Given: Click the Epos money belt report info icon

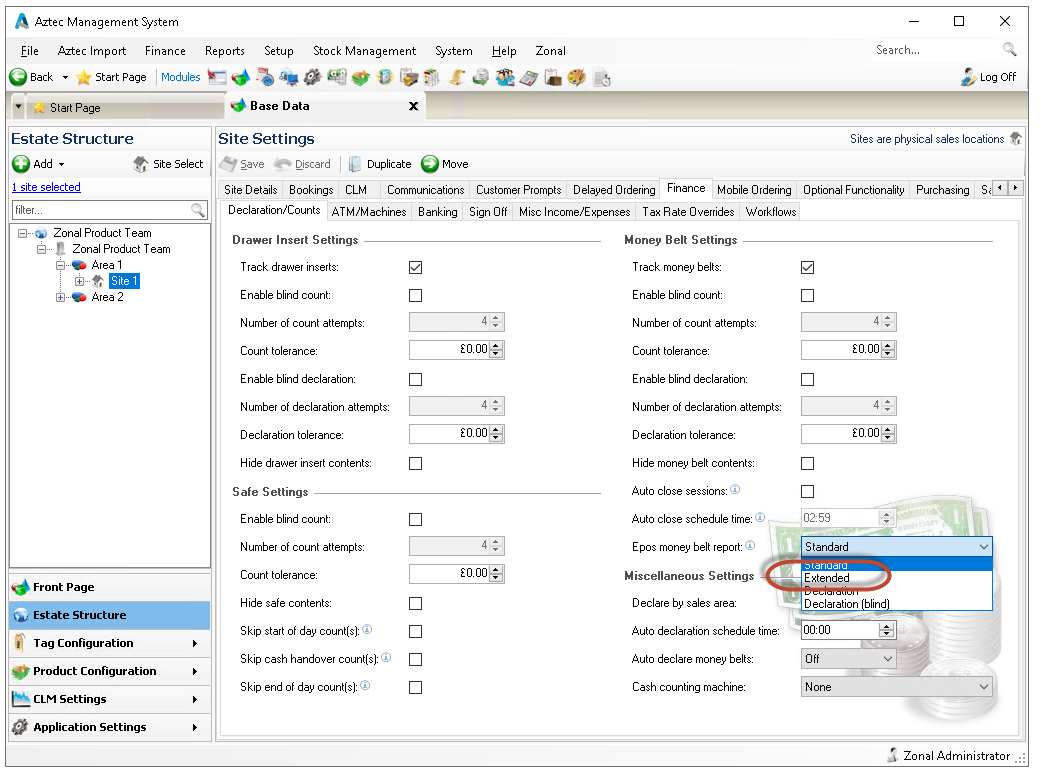Looking at the screenshot, I should (749, 545).
